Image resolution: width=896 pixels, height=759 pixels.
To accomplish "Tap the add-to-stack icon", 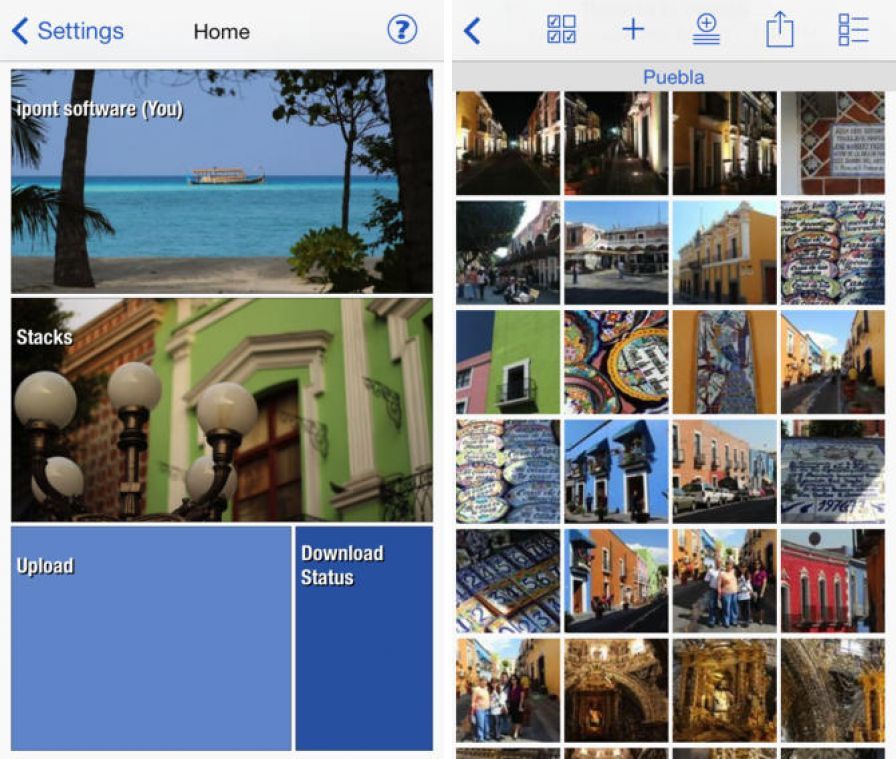I will 706,30.
